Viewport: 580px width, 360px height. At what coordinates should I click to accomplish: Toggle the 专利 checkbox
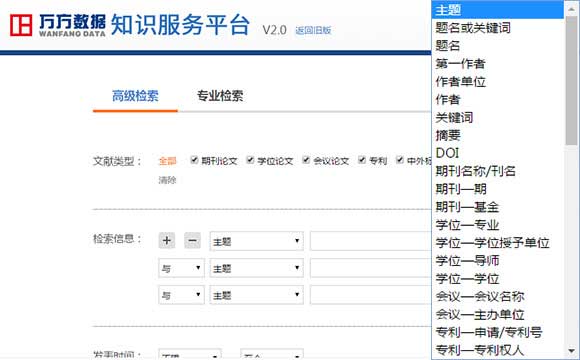click(x=362, y=160)
